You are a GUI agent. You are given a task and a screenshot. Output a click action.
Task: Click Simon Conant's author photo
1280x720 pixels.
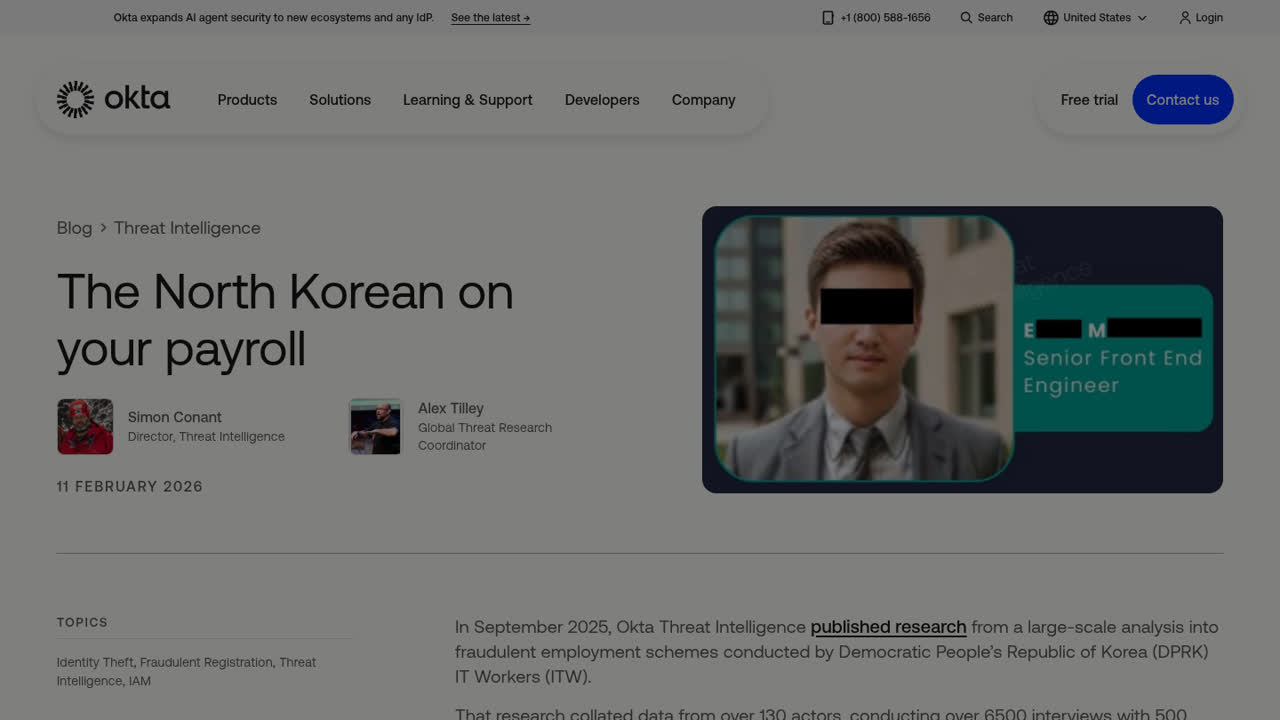tap(85, 426)
